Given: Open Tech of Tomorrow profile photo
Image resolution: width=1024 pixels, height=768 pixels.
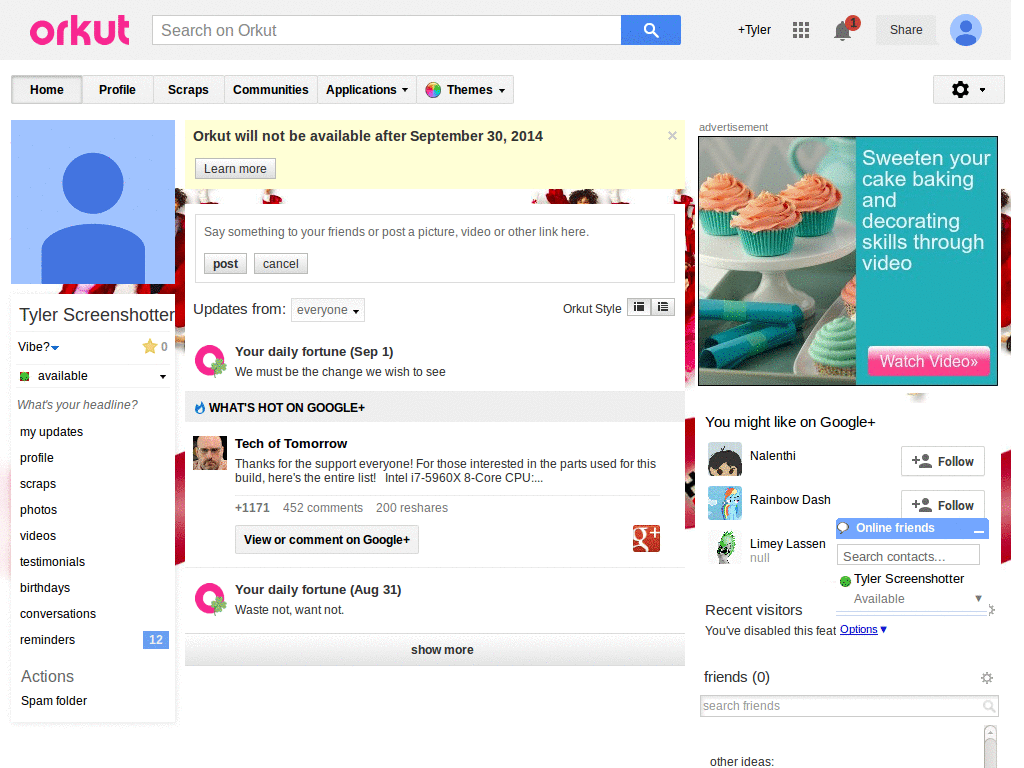Looking at the screenshot, I should point(210,453).
